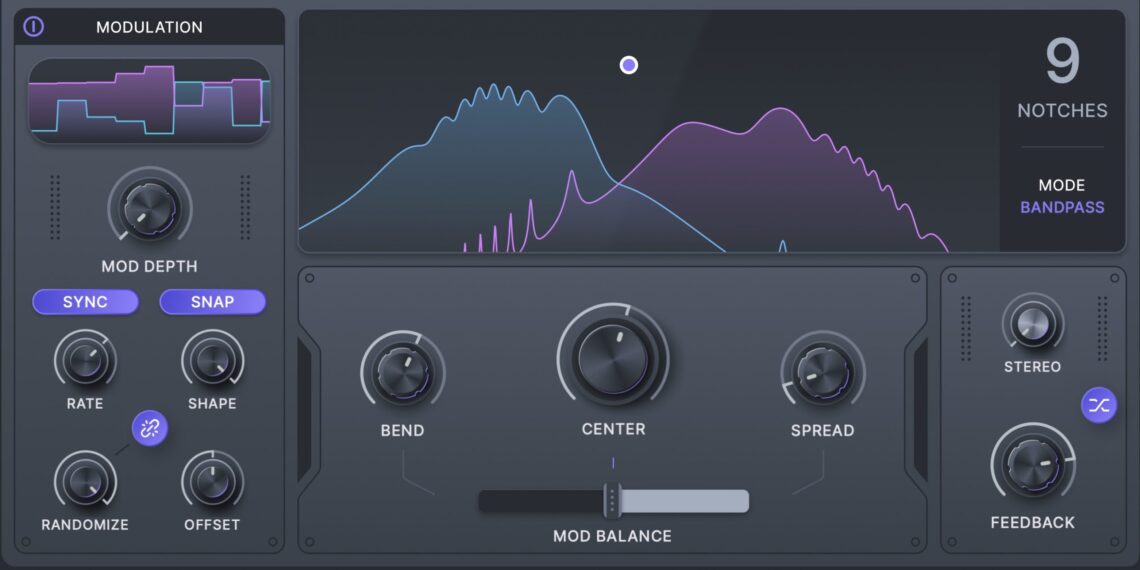Click the RATE knob
Image resolution: width=1140 pixels, height=570 pixels.
(85, 360)
